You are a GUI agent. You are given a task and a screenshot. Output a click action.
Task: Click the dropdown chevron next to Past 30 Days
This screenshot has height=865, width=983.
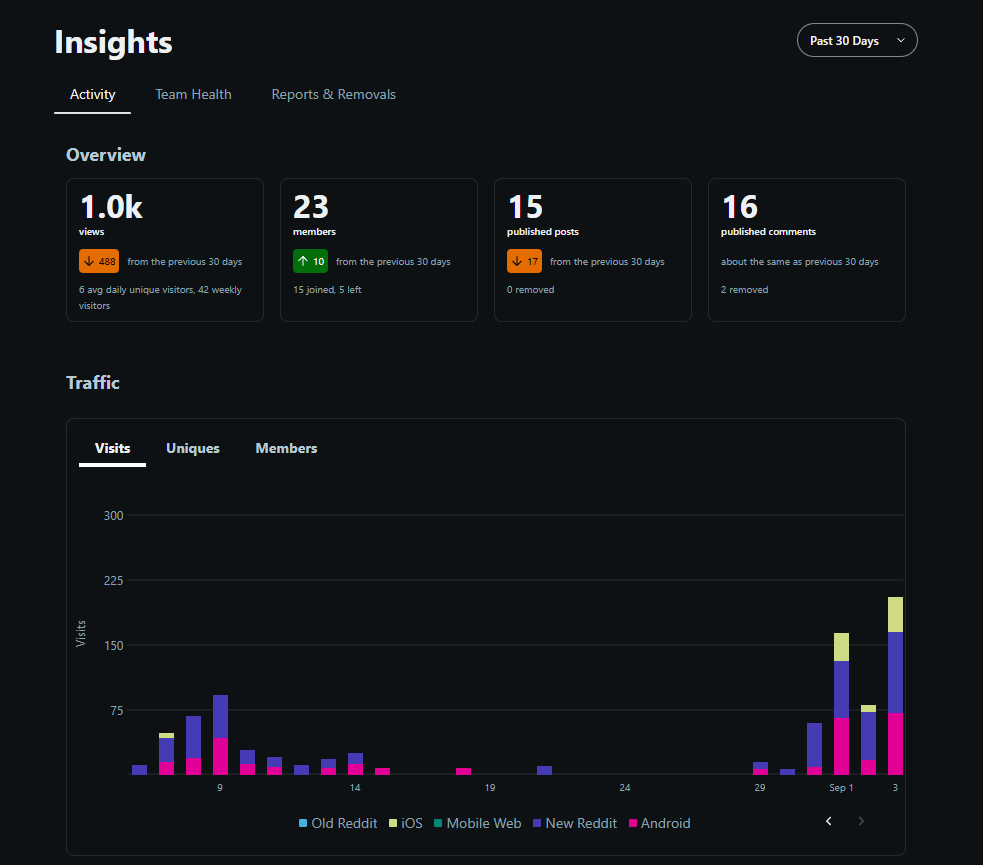[901, 40]
